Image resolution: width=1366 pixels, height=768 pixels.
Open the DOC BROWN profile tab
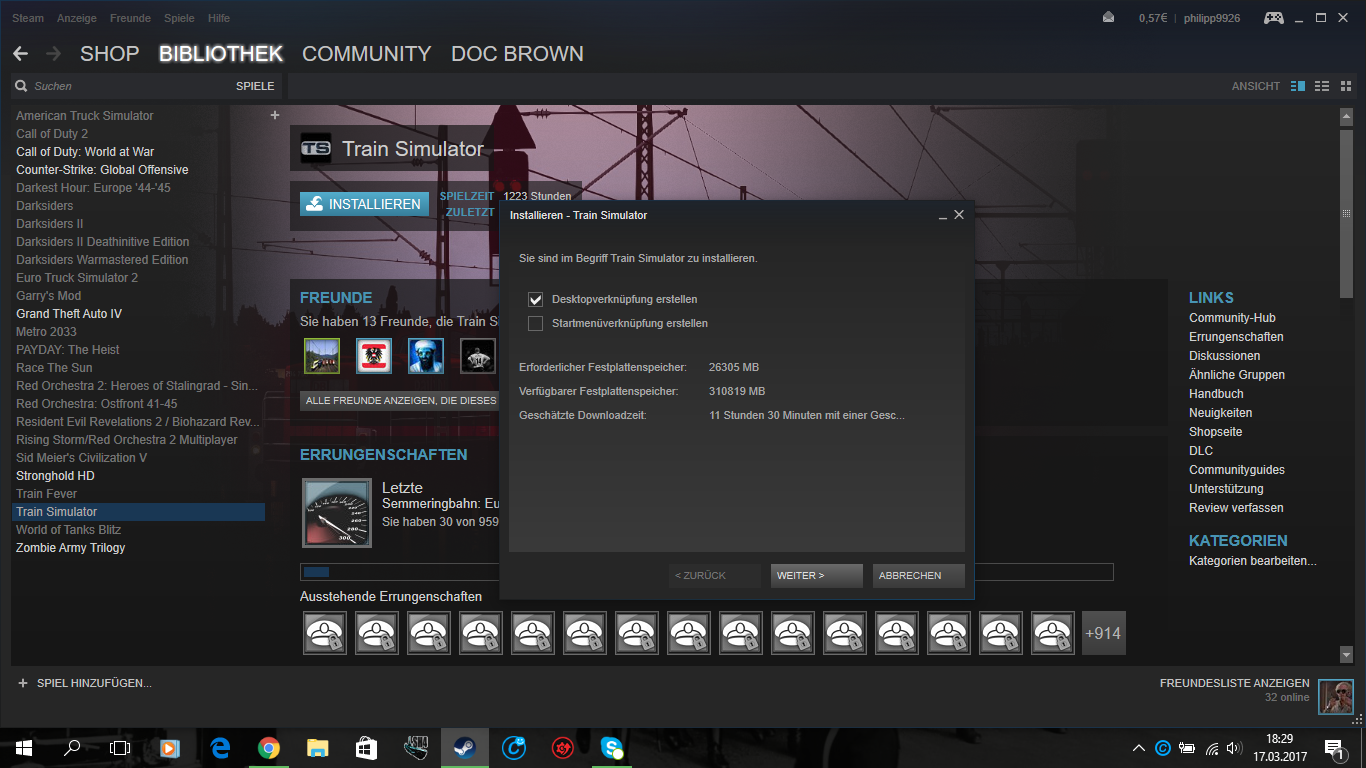[x=517, y=54]
